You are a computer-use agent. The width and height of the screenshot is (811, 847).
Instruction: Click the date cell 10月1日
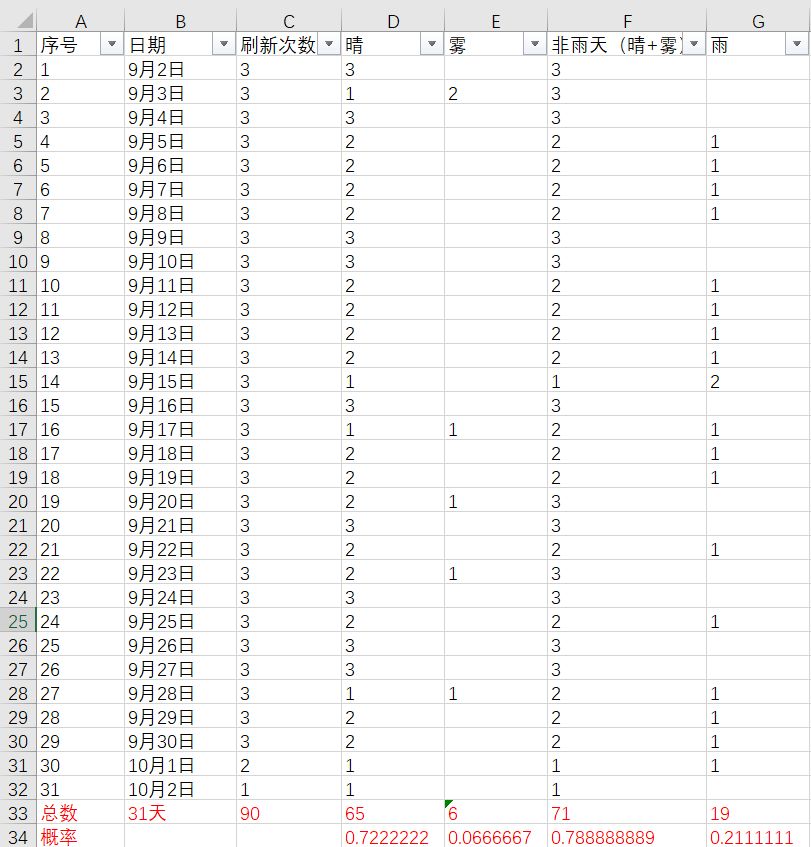180,765
